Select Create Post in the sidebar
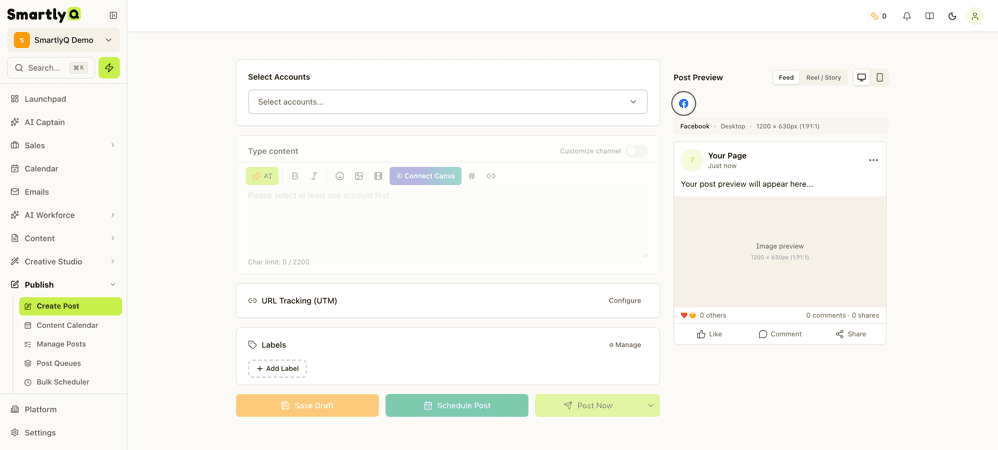The image size is (998, 450). tap(70, 306)
